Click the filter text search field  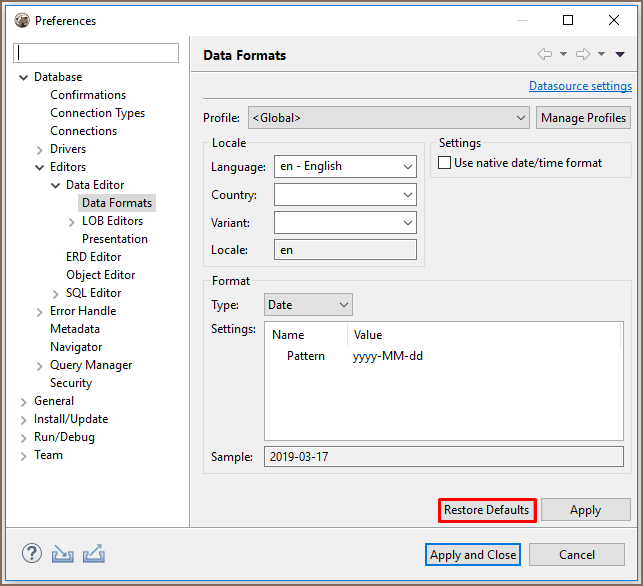point(97,53)
